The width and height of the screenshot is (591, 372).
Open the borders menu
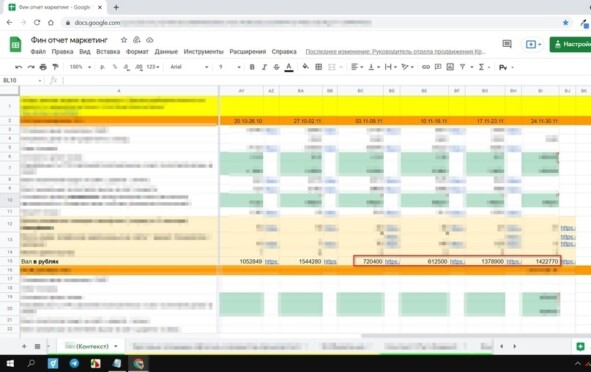coord(318,67)
